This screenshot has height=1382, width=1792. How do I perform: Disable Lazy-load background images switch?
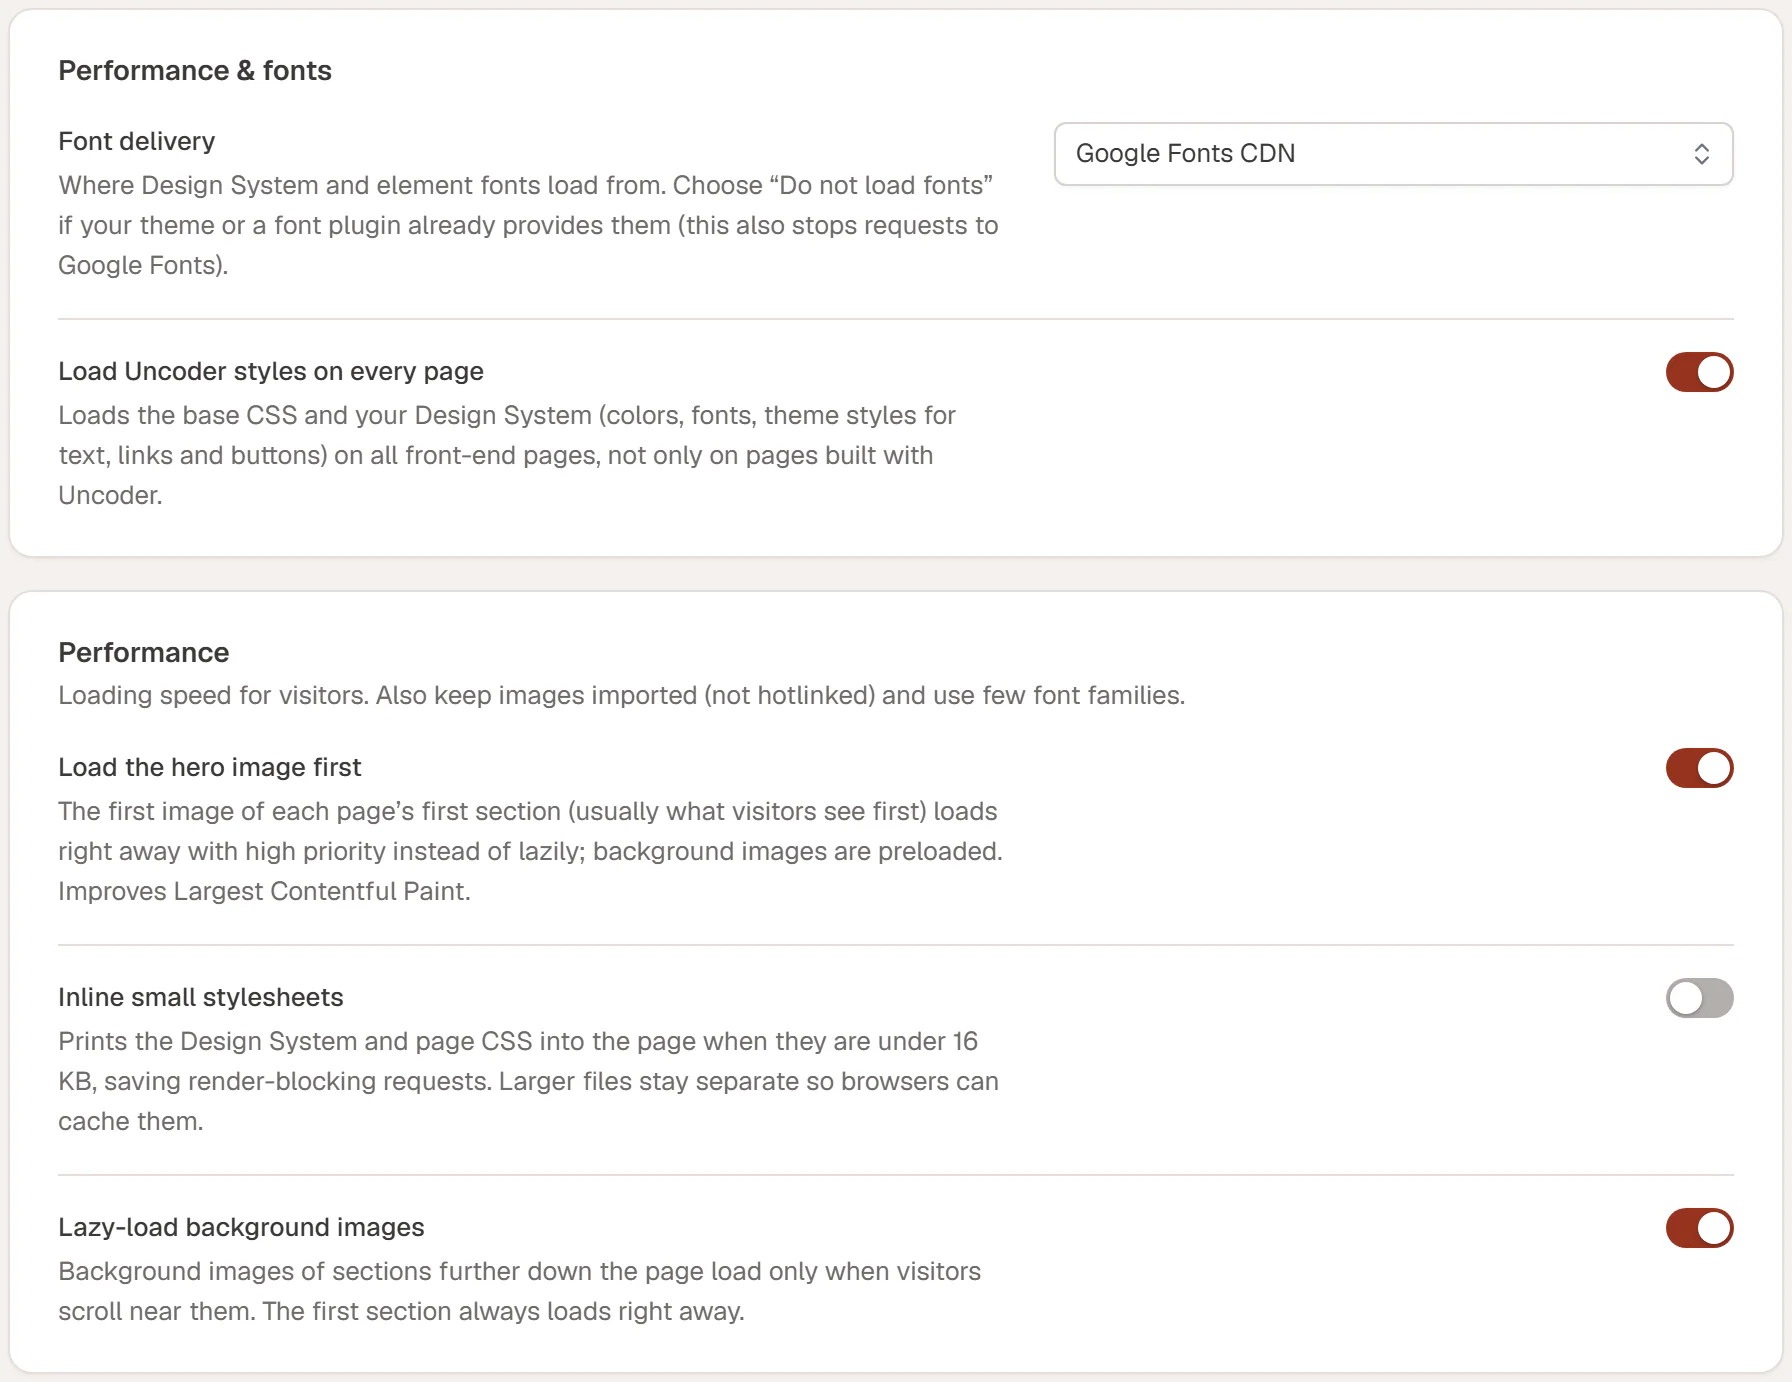pyautogui.click(x=1699, y=1228)
